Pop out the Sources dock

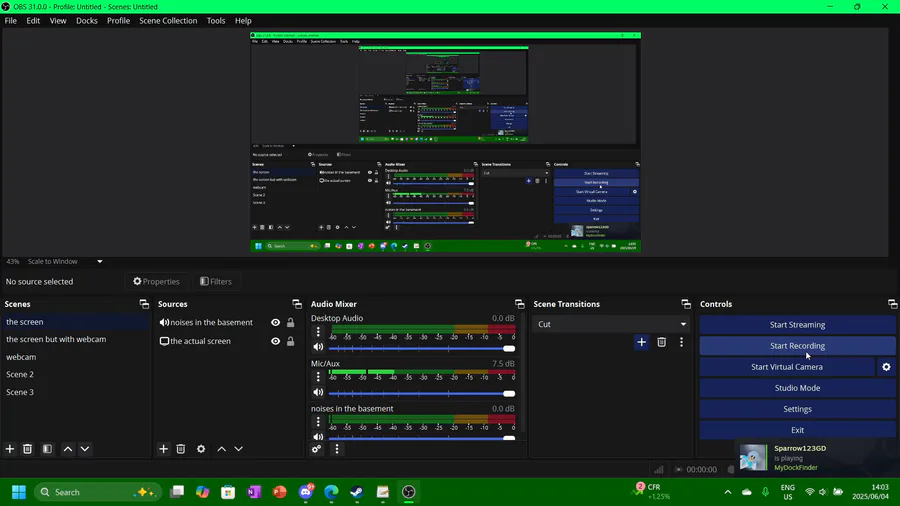(x=297, y=304)
